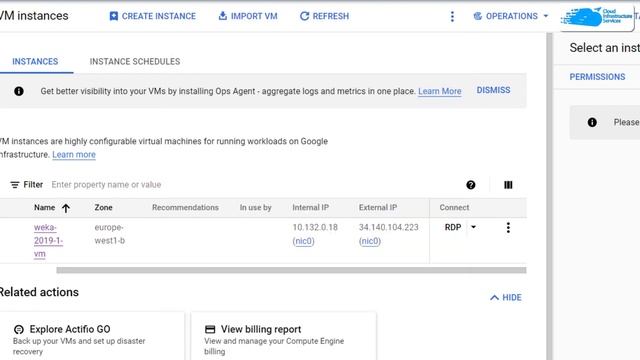Open the column display options icon
The height and width of the screenshot is (360, 640).
[508, 185]
